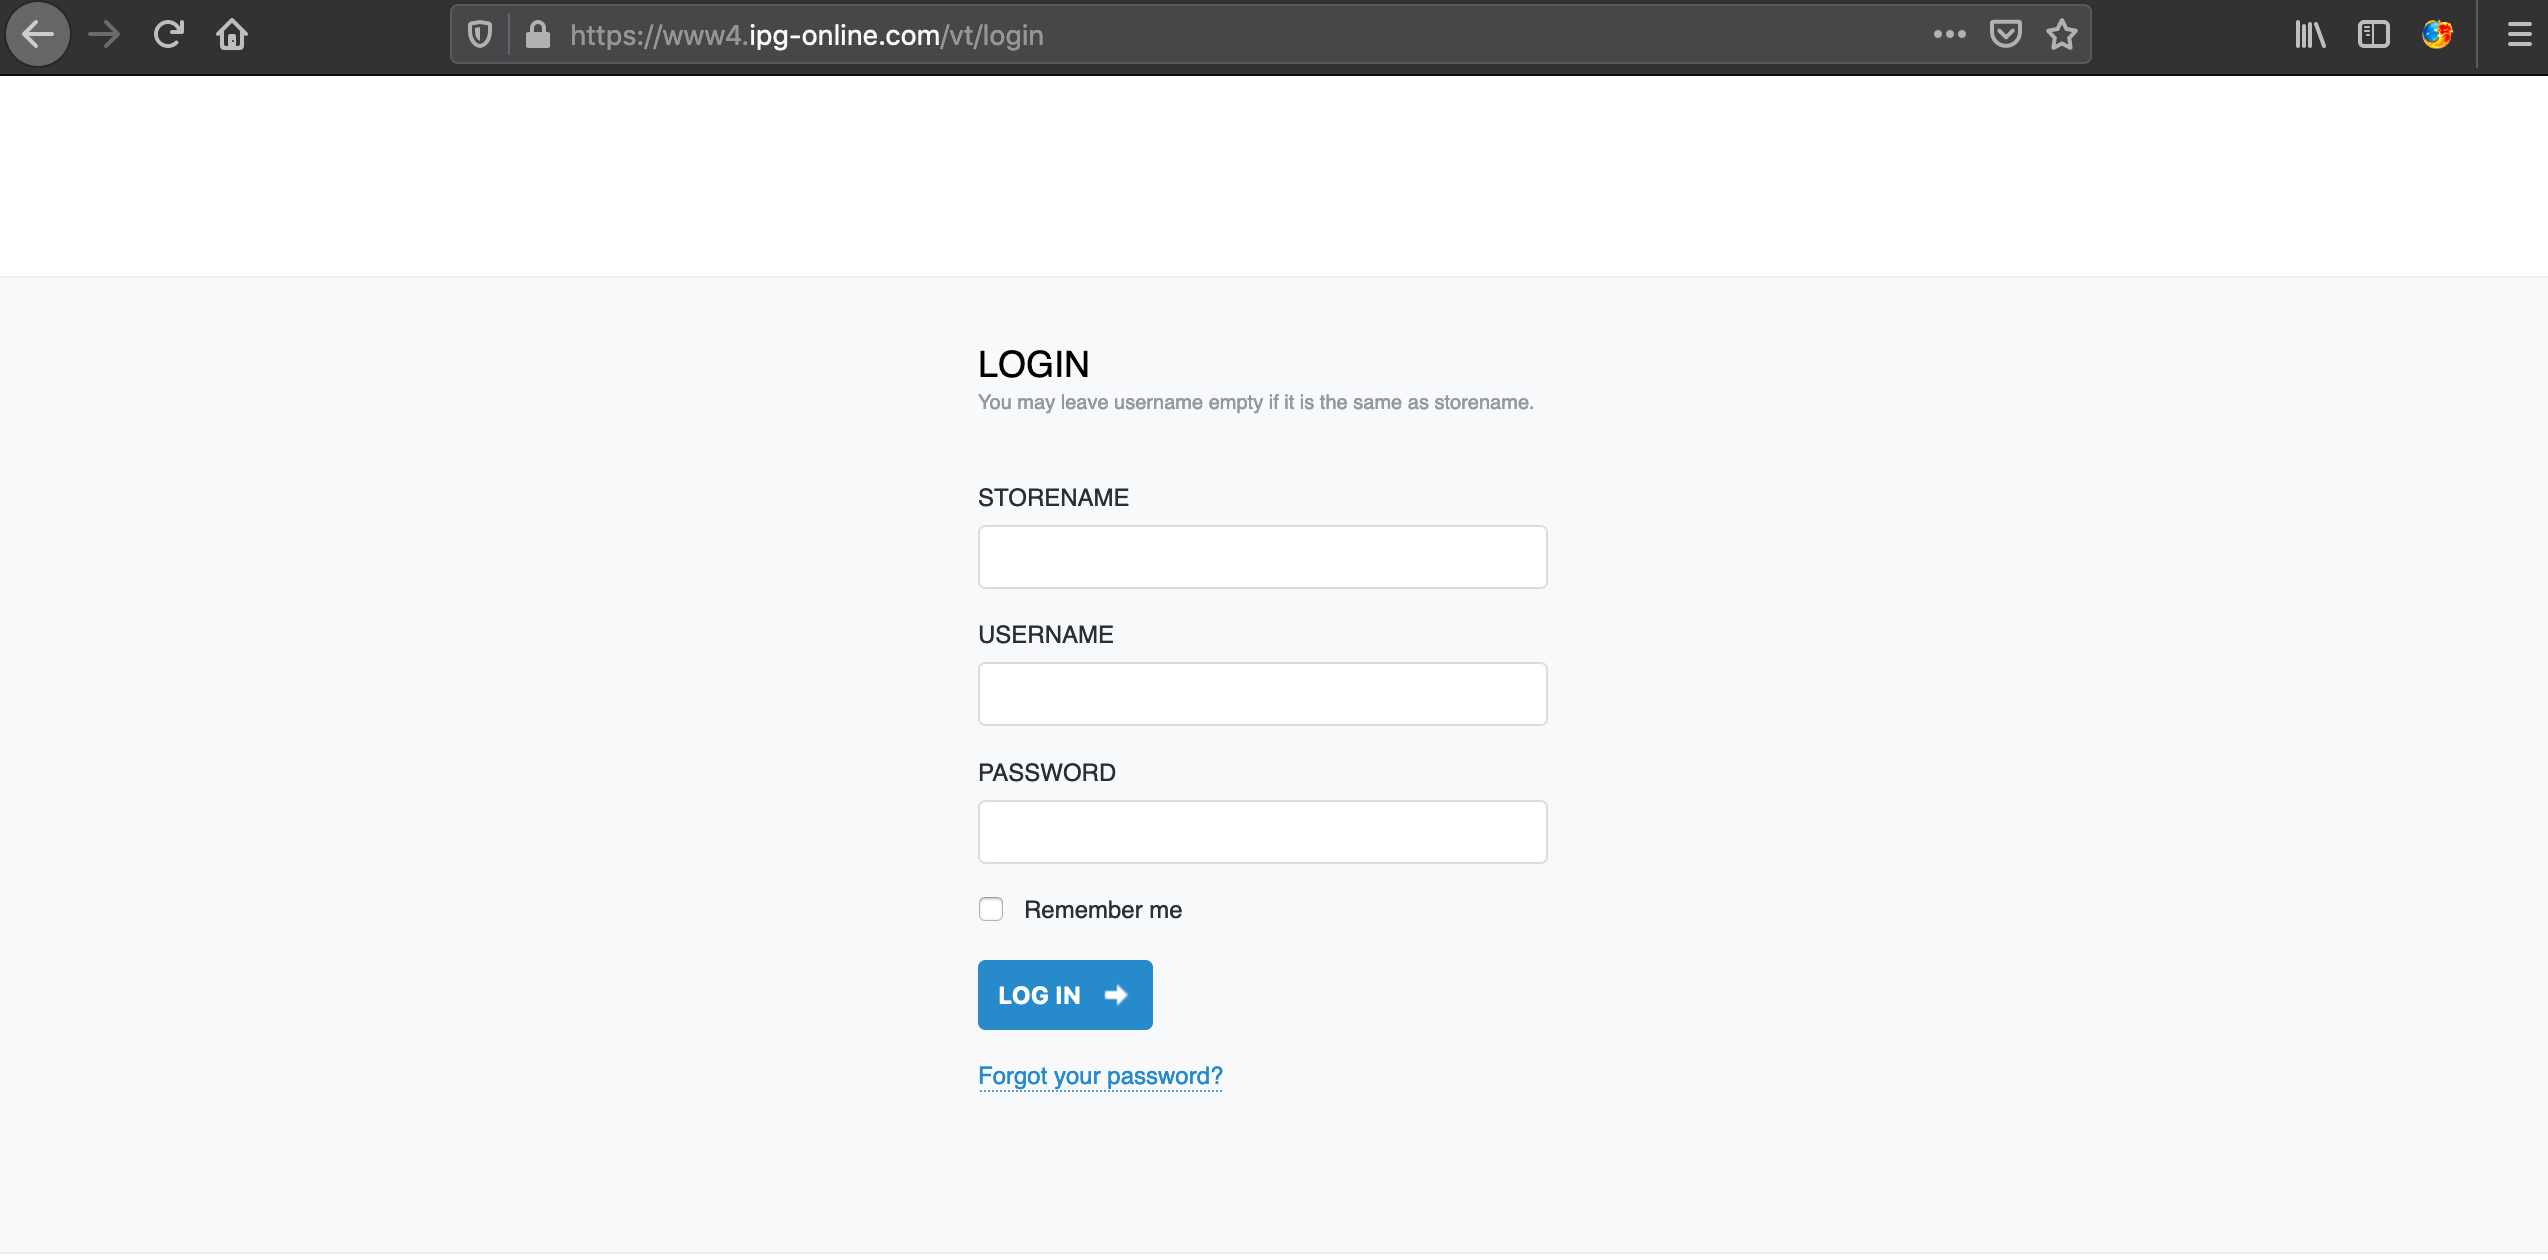This screenshot has width=2548, height=1260.
Task: Reload the login page
Action: point(168,33)
